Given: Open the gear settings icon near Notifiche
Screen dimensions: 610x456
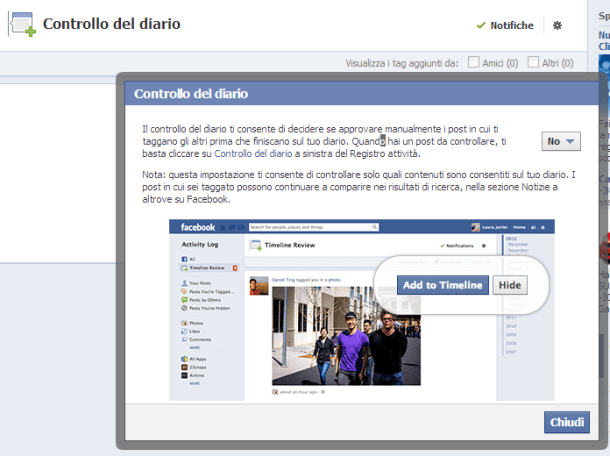Looking at the screenshot, I should pyautogui.click(x=557, y=26).
